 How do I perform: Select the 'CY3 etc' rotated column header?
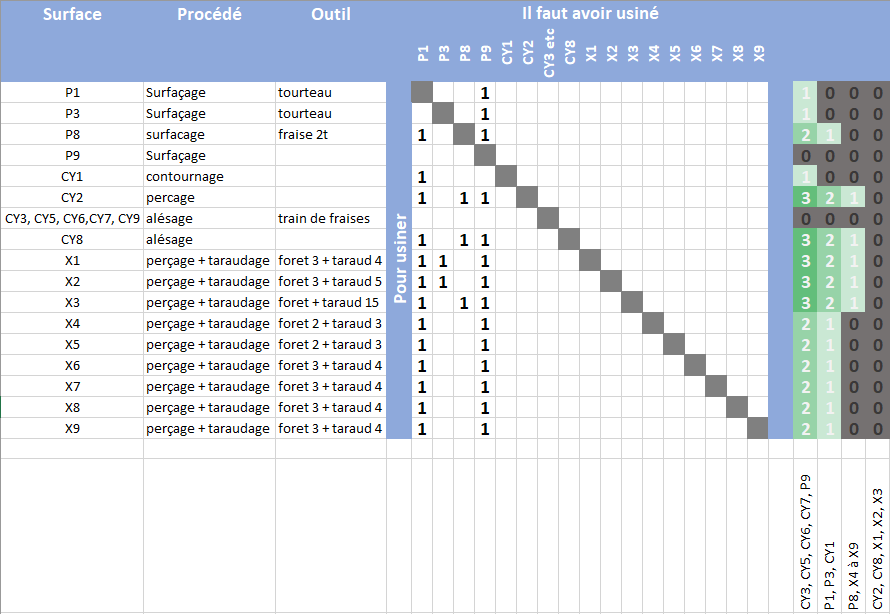tap(549, 53)
